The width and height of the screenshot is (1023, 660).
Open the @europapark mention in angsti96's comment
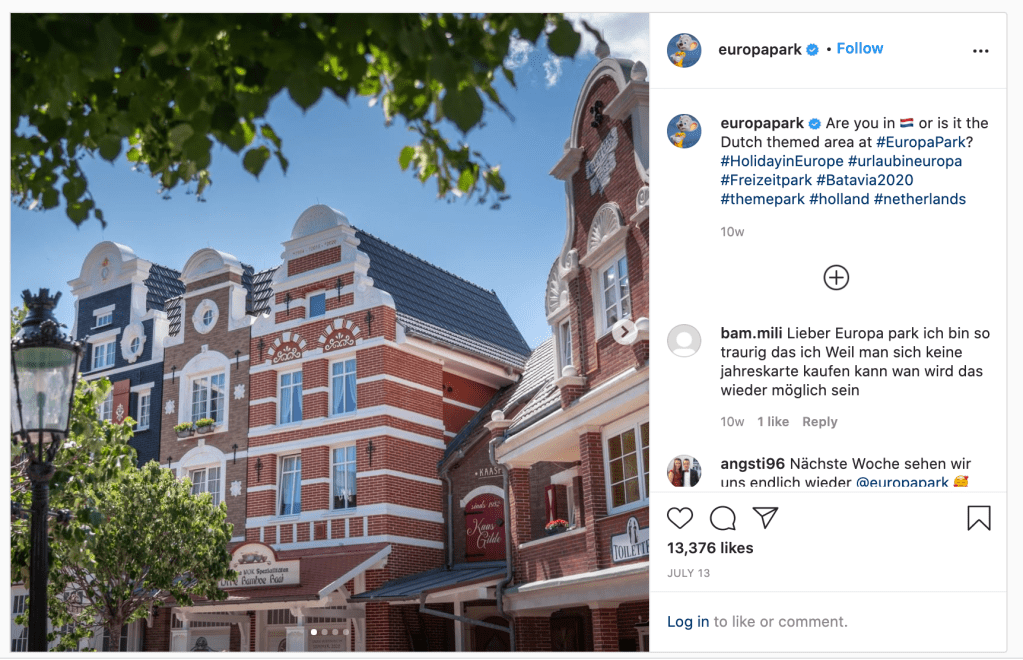point(902,483)
